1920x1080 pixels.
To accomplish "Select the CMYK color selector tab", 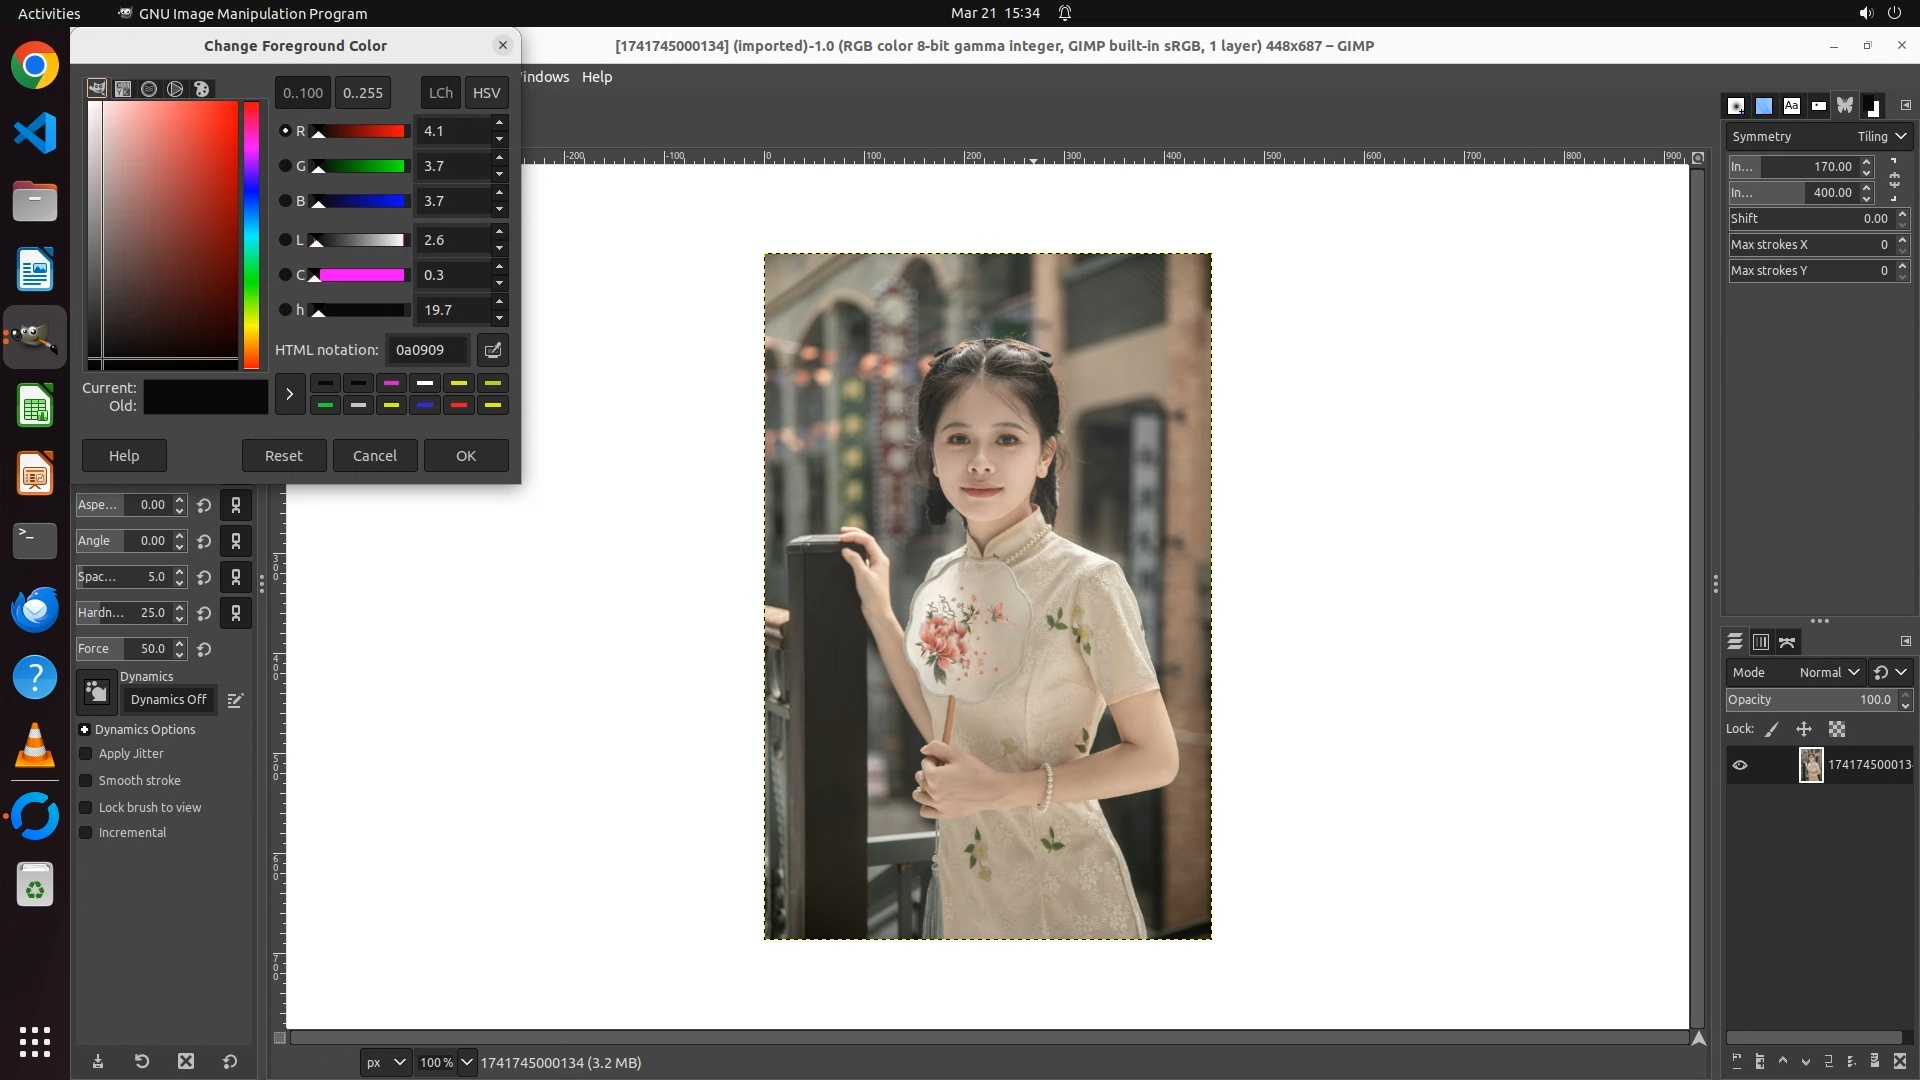I will pos(123,89).
